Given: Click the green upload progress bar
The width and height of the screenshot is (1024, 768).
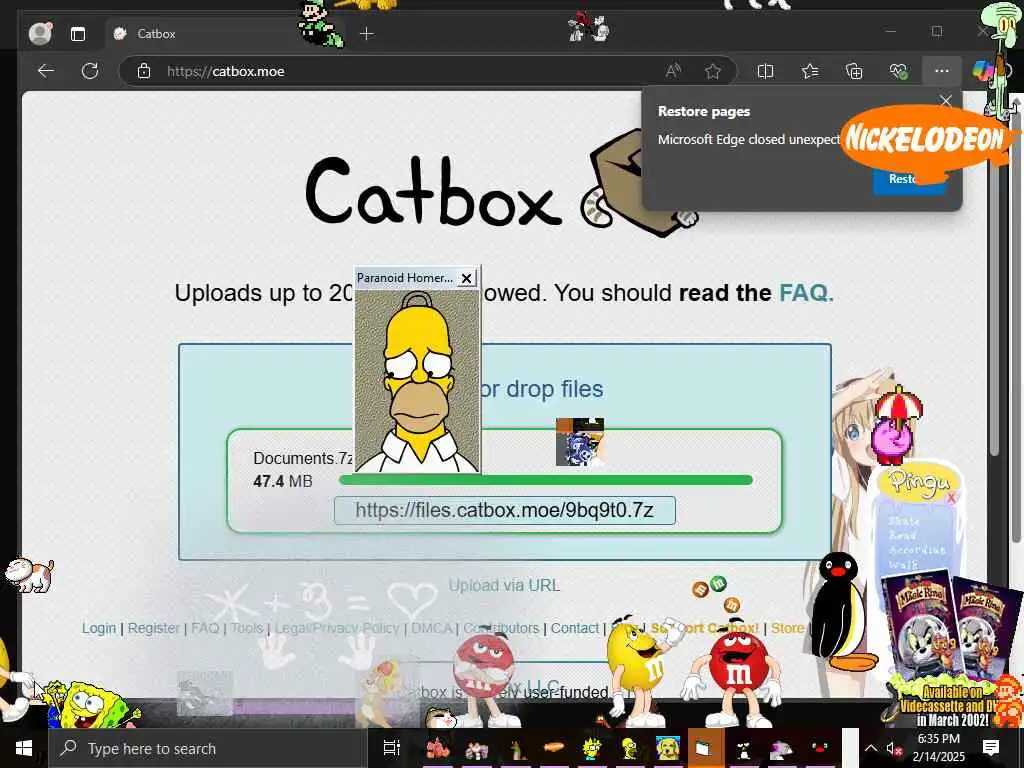Looking at the screenshot, I should (546, 480).
